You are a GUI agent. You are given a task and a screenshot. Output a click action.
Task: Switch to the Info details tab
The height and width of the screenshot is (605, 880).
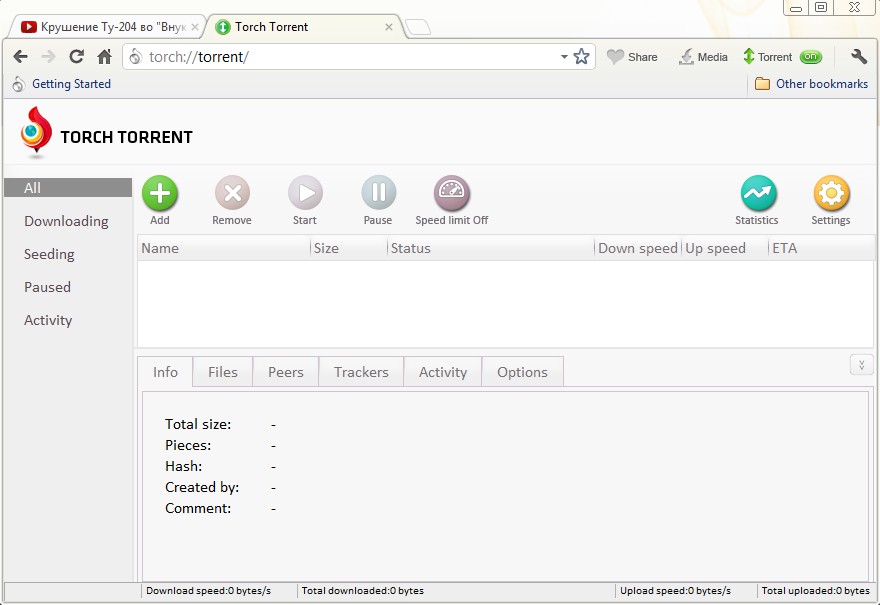pos(165,372)
